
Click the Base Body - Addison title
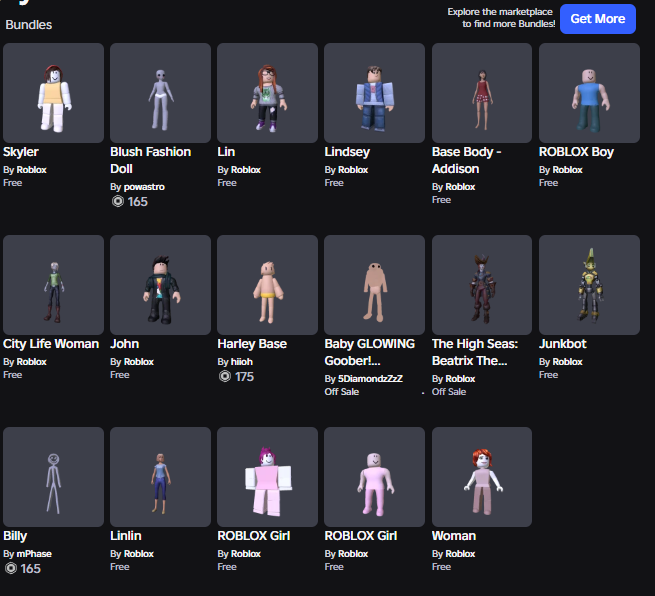(466, 160)
